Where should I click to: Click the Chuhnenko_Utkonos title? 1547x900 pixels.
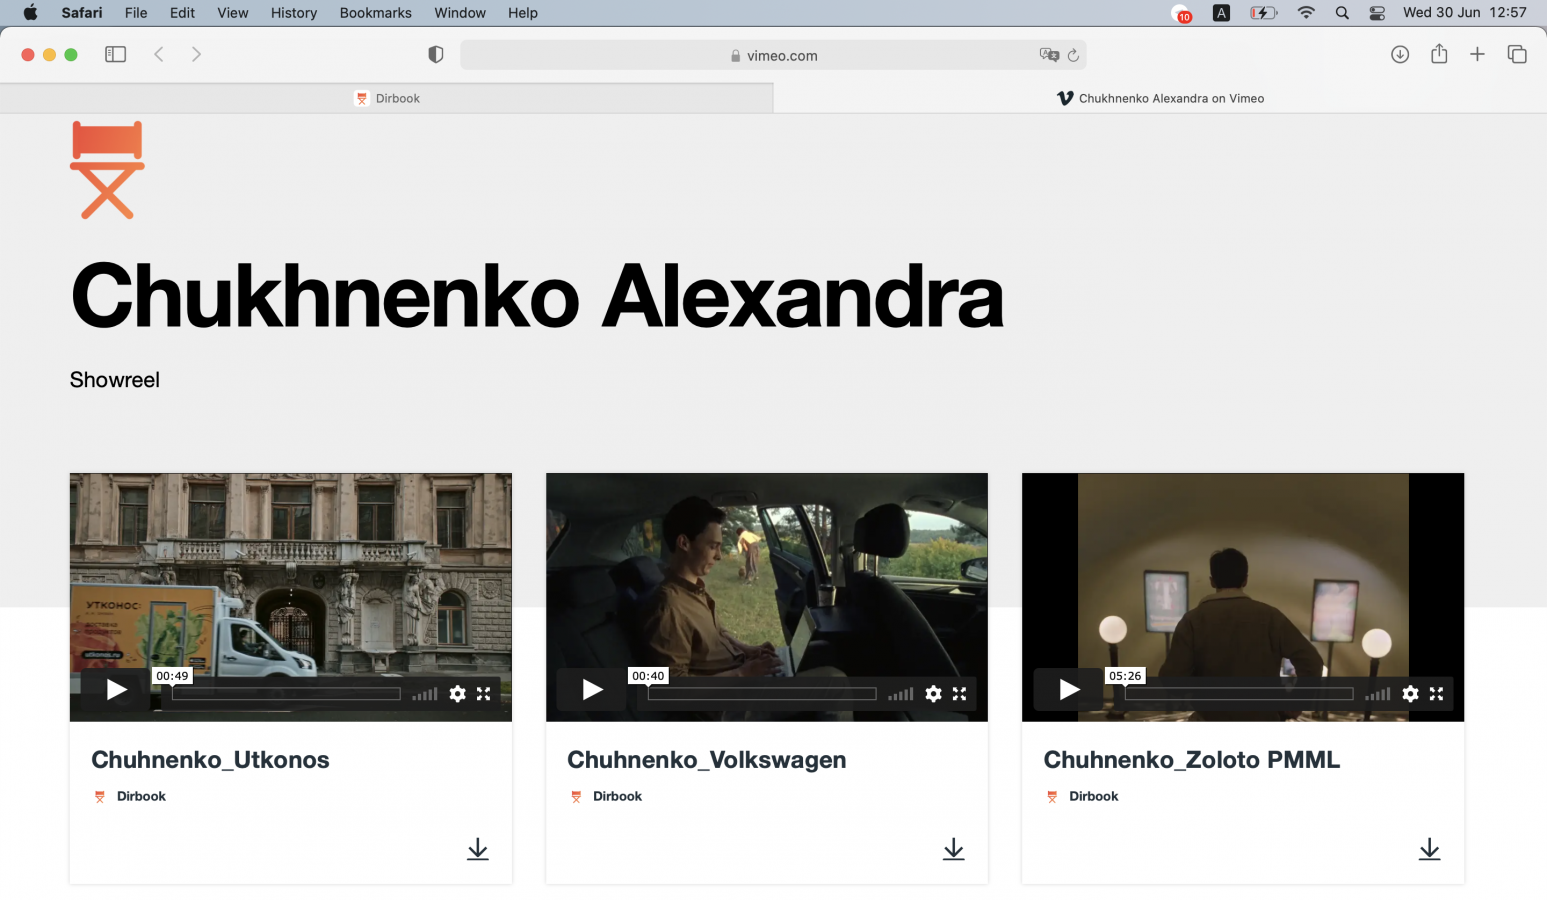click(x=210, y=760)
